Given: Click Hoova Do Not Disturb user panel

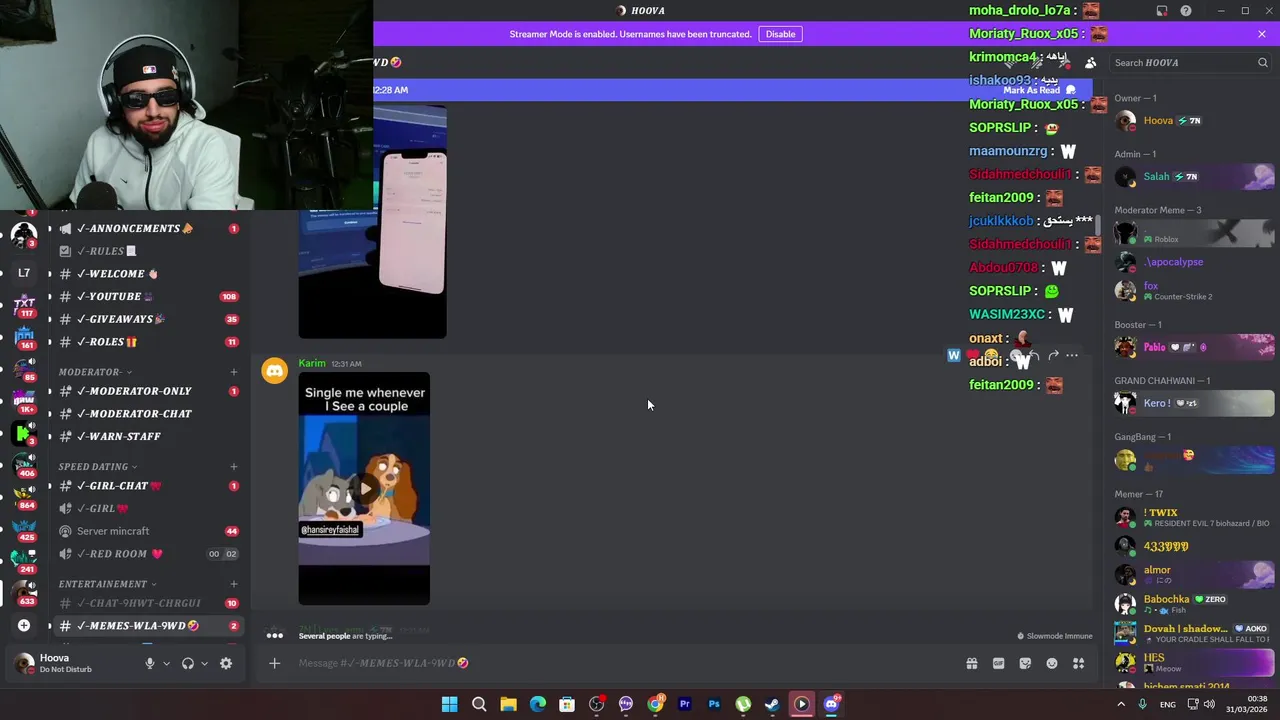Looking at the screenshot, I should pyautogui.click(x=74, y=663).
